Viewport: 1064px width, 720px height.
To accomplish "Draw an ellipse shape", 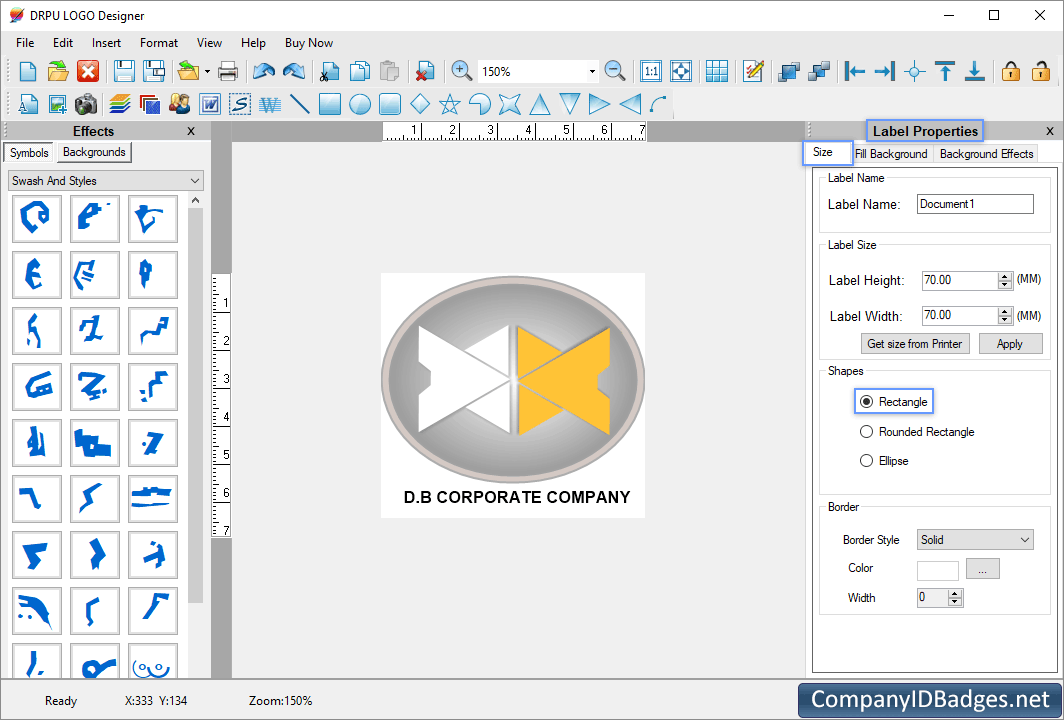I will [x=360, y=104].
